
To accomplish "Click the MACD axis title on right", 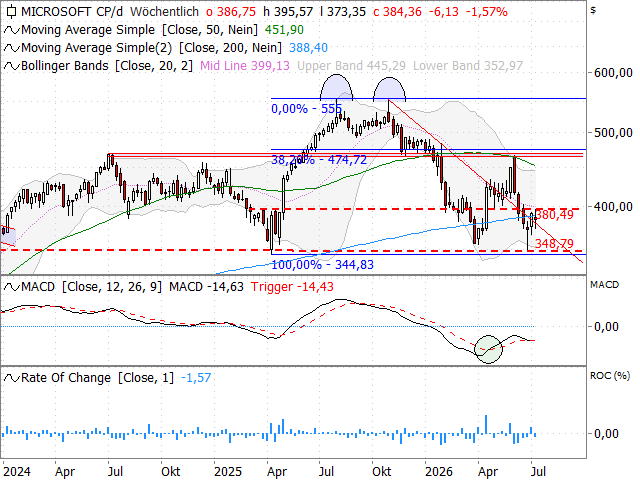I will tap(604, 285).
